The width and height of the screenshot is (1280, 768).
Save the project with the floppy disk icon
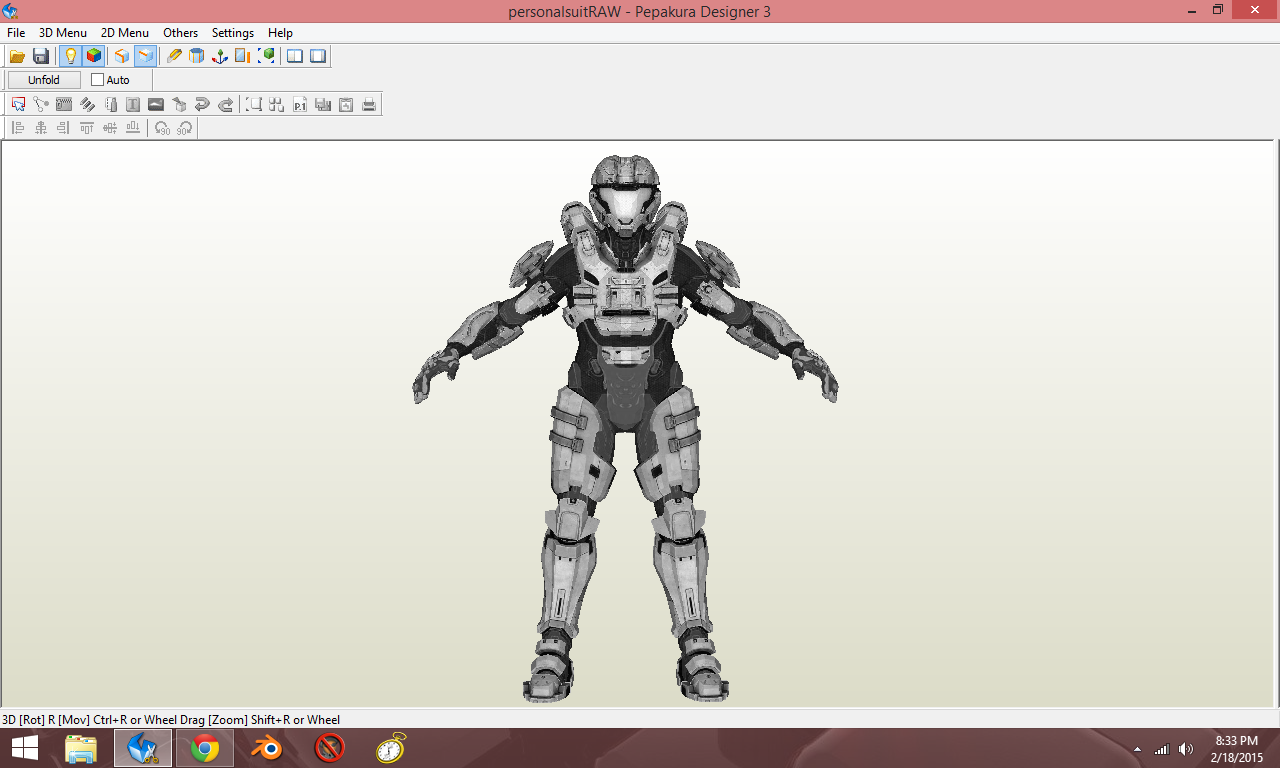pyautogui.click(x=41, y=56)
